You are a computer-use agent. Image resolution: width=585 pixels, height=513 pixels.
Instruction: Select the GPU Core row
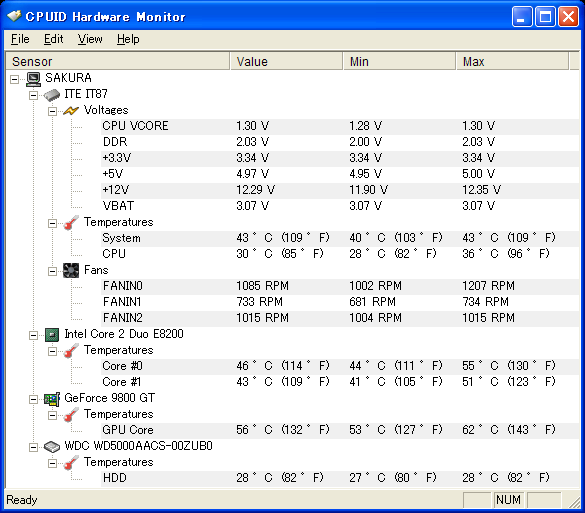pyautogui.click(x=340, y=430)
